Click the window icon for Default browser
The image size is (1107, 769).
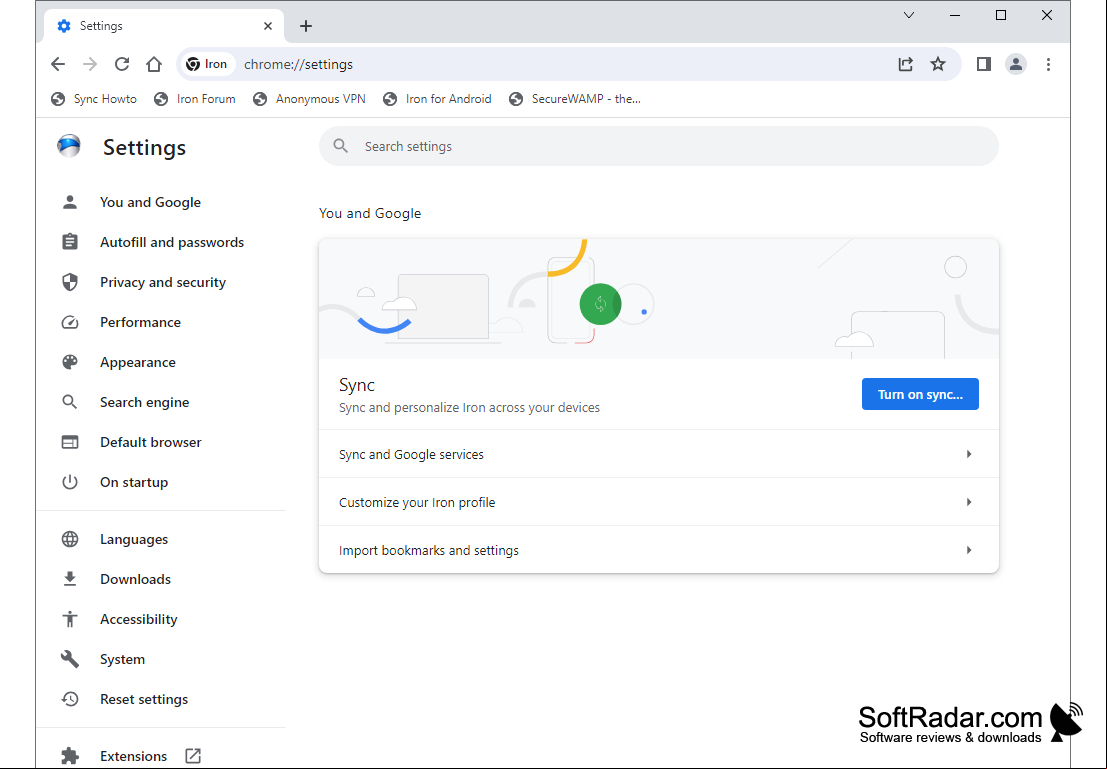point(70,442)
